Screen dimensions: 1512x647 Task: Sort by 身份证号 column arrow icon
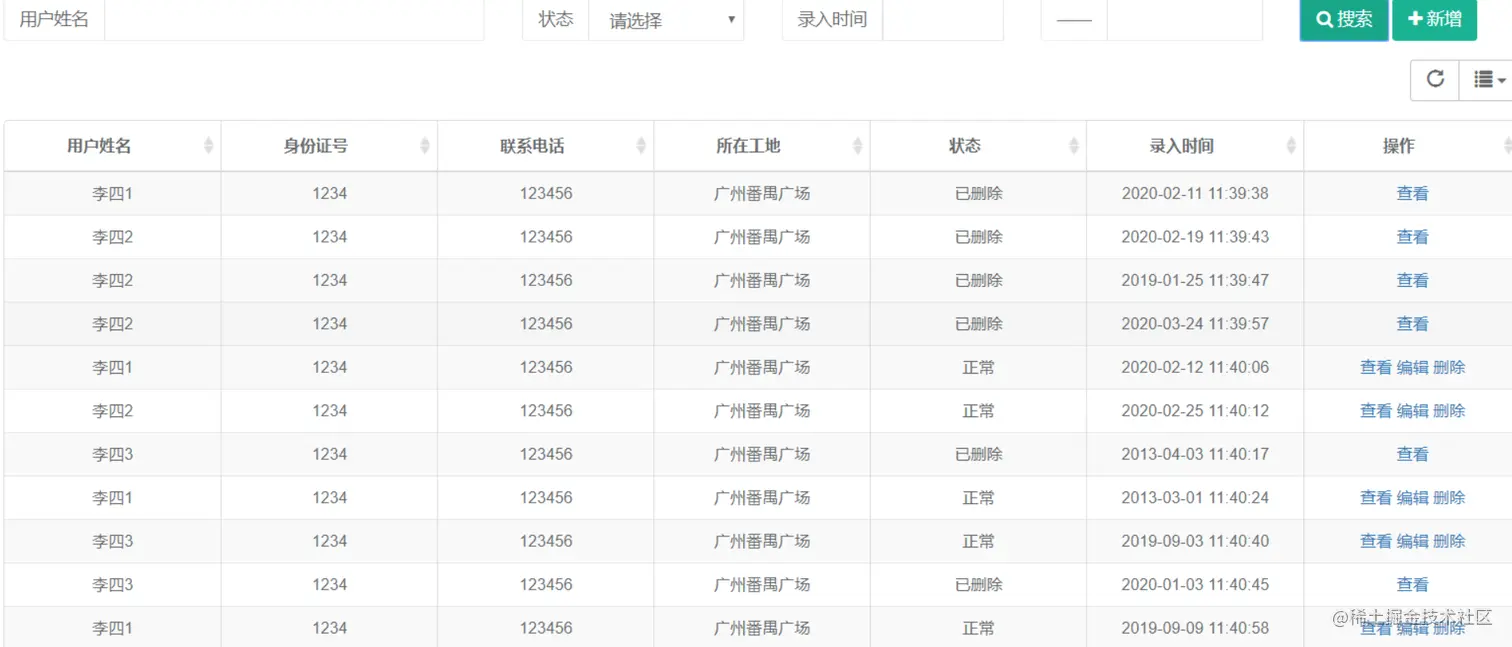coord(424,146)
